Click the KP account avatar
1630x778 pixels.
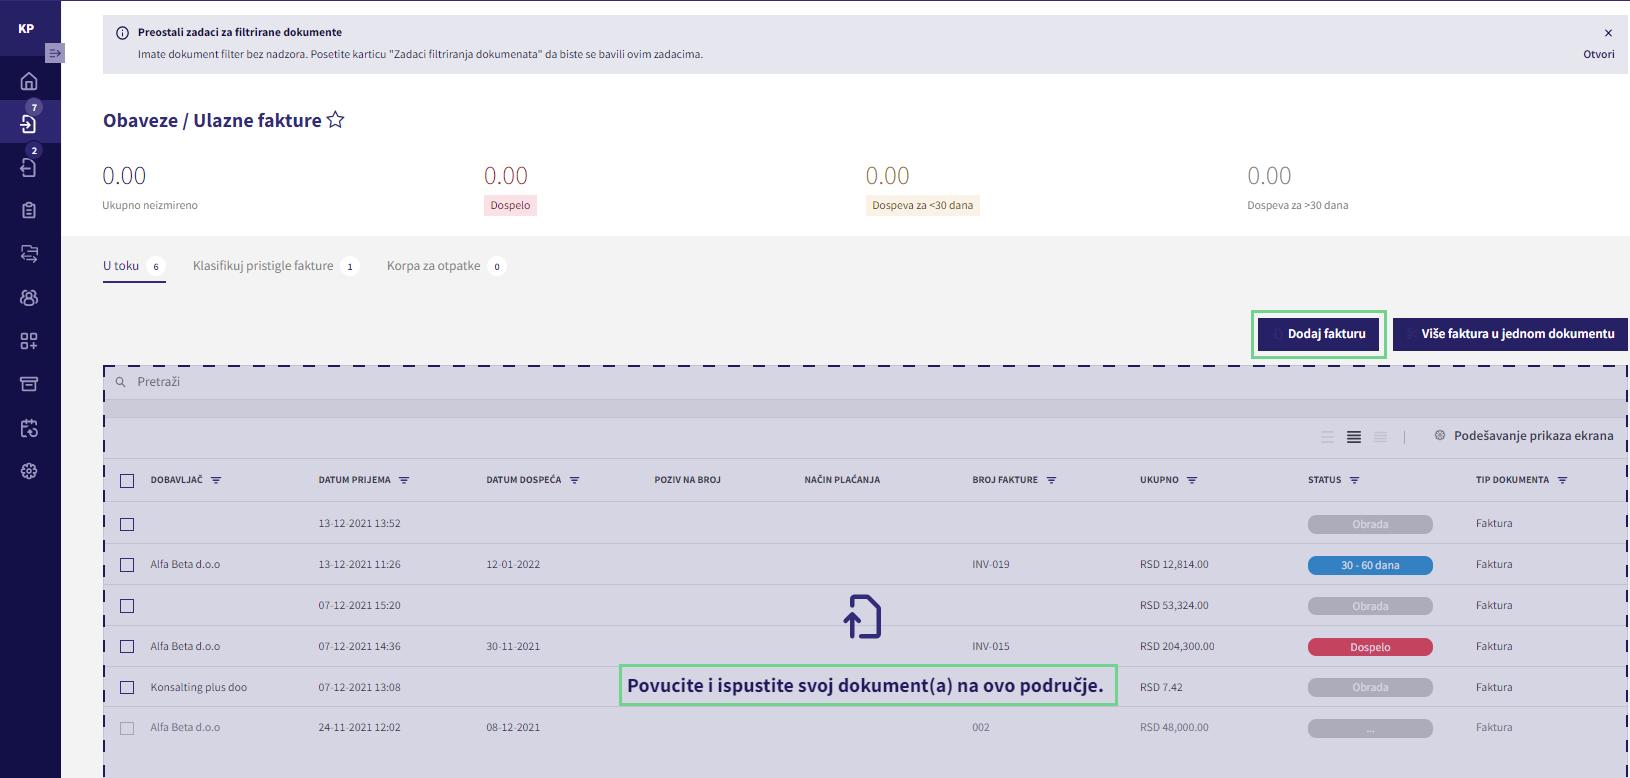[x=26, y=28]
